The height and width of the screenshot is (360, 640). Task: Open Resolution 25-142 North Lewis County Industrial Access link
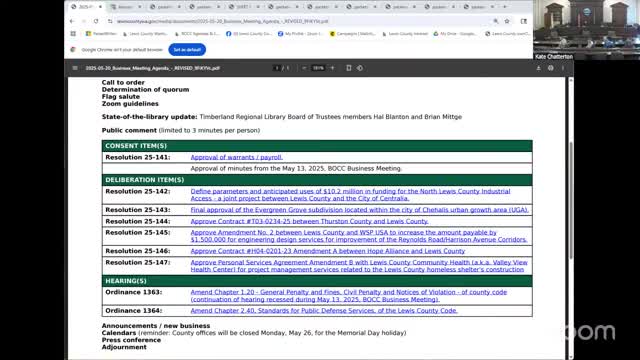point(350,195)
